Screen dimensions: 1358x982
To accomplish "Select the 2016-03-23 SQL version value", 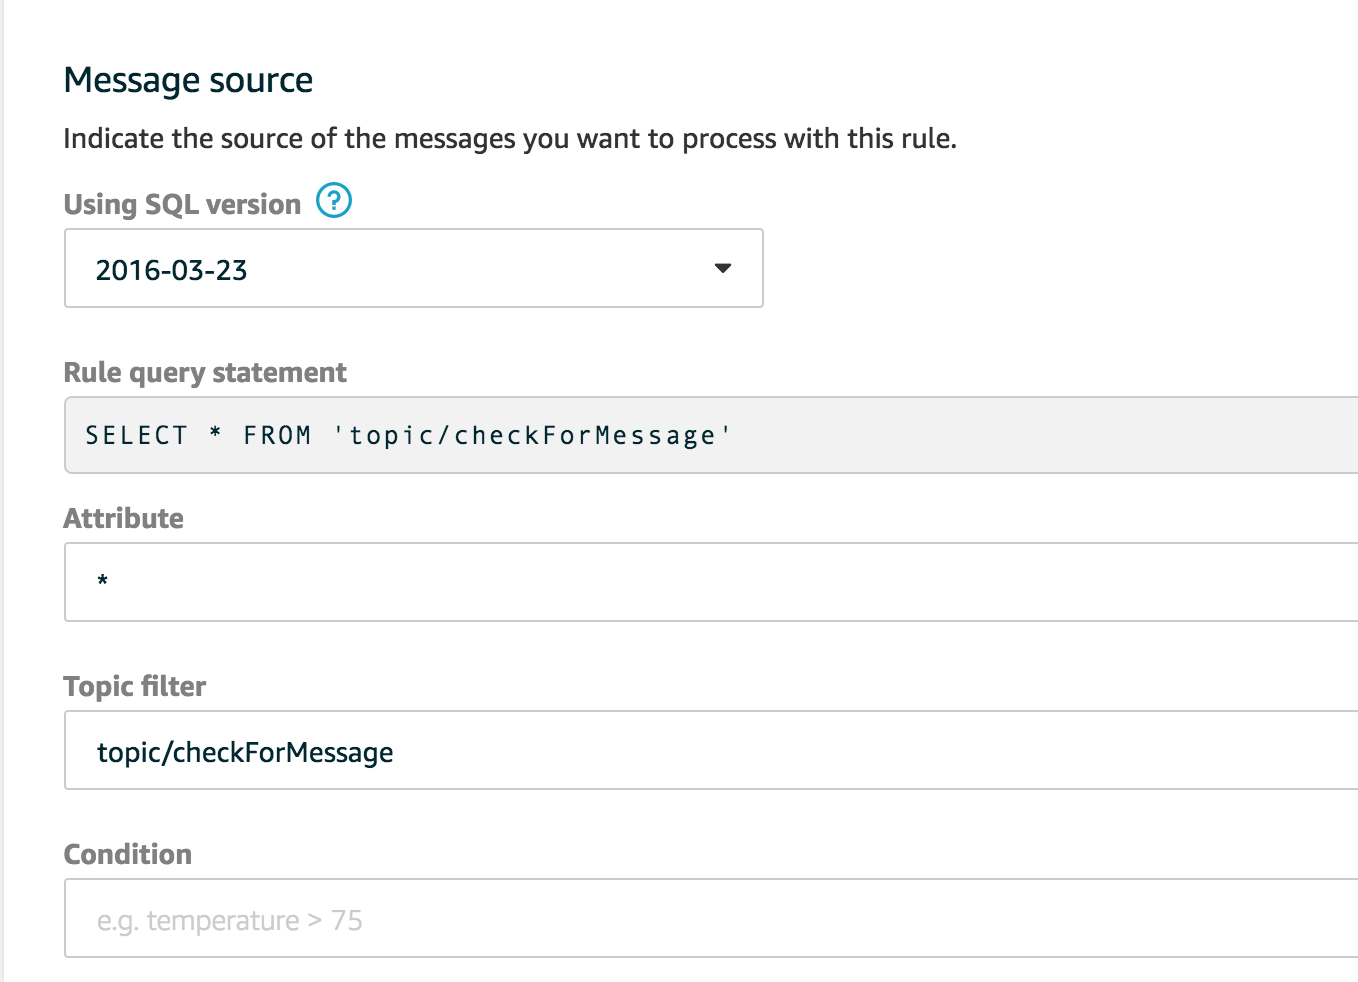I will (x=171, y=268).
